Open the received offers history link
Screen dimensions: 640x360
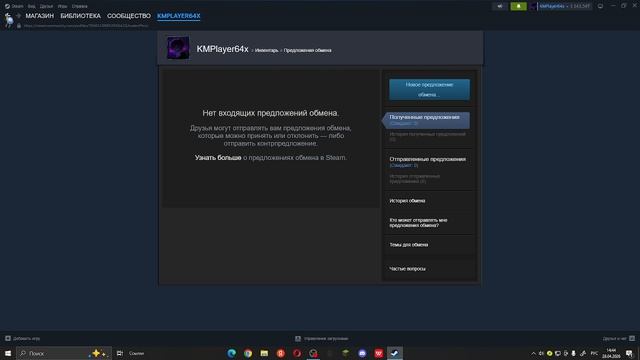(427, 136)
